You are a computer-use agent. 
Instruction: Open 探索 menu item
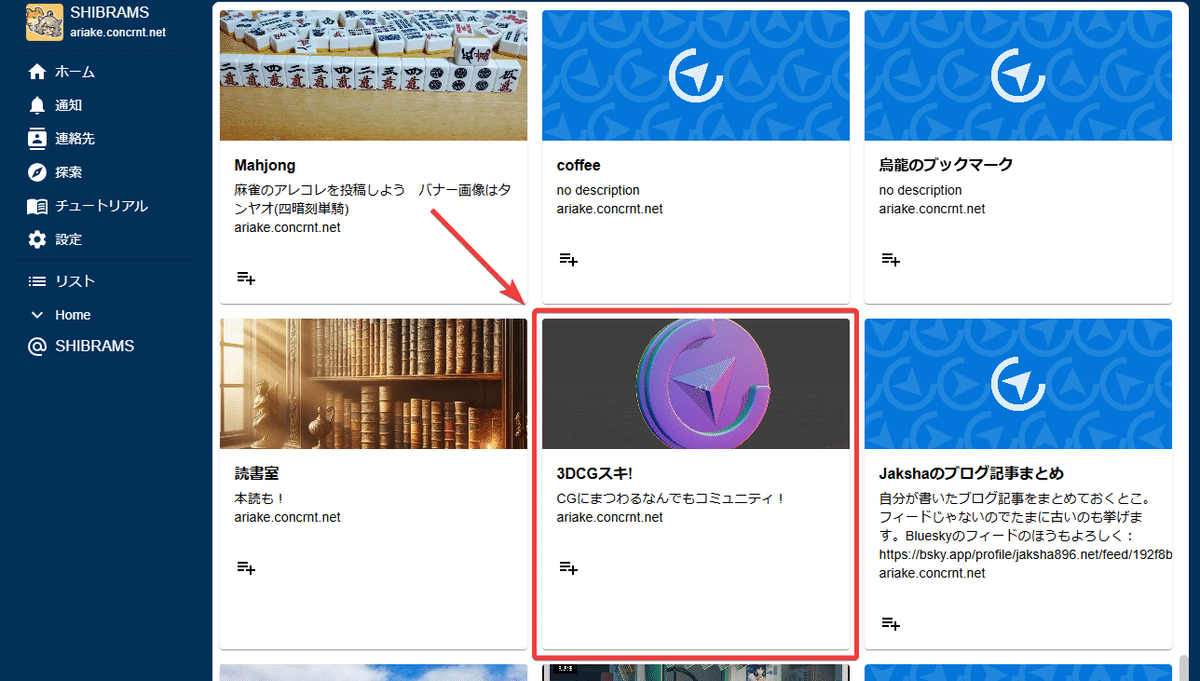(x=68, y=172)
